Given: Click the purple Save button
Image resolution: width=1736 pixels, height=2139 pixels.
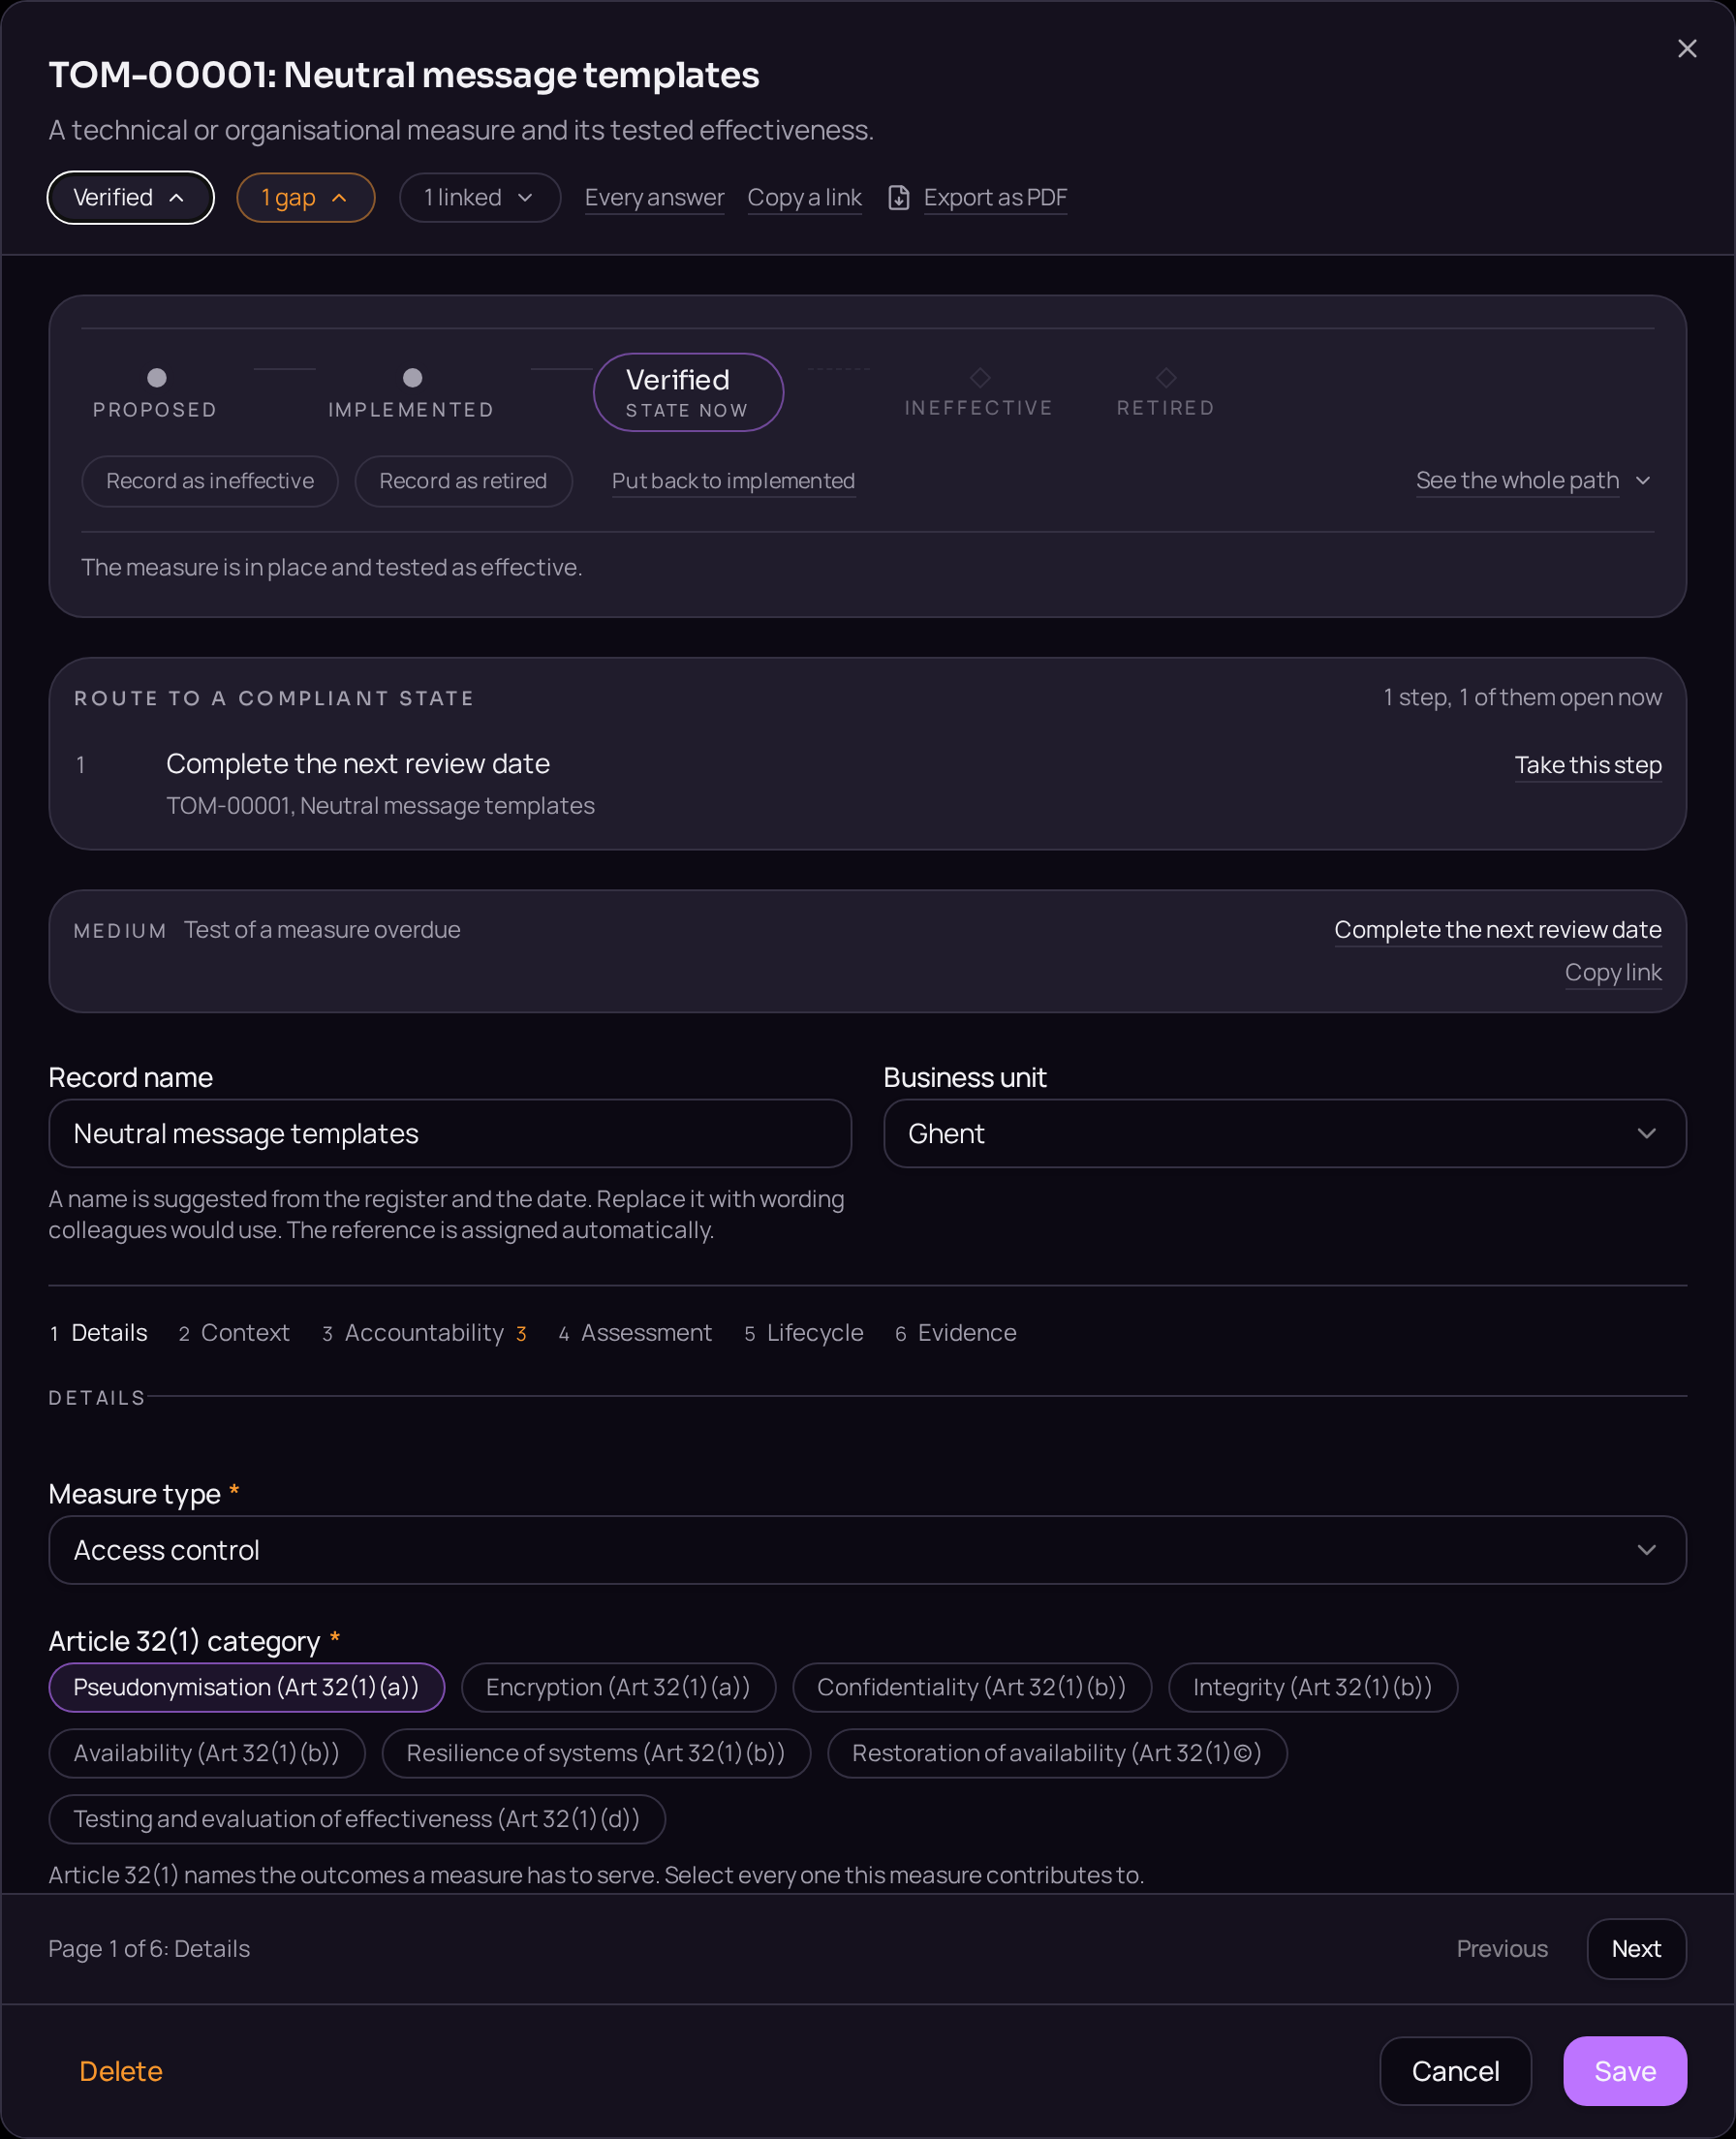Looking at the screenshot, I should point(1625,2071).
